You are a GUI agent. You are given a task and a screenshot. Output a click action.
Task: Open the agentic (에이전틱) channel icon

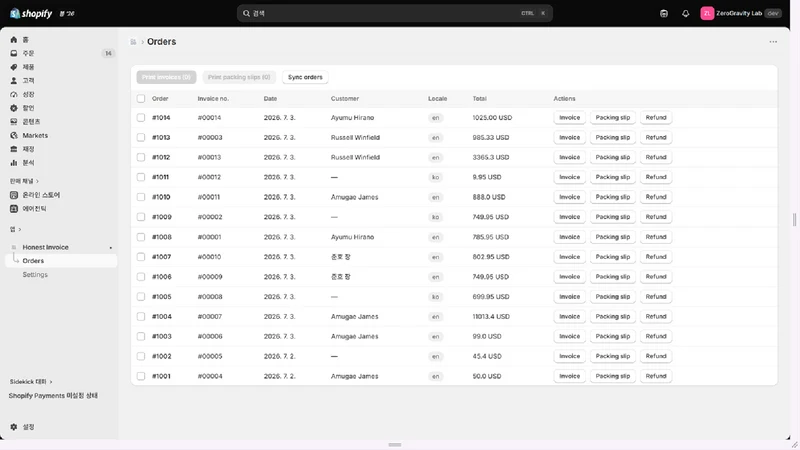14,209
